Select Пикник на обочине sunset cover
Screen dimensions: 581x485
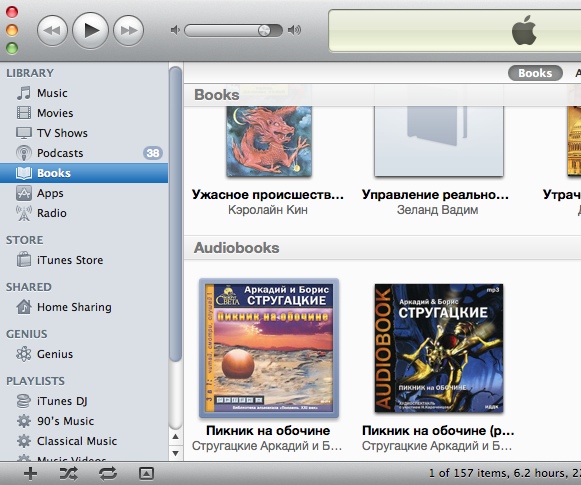269,348
